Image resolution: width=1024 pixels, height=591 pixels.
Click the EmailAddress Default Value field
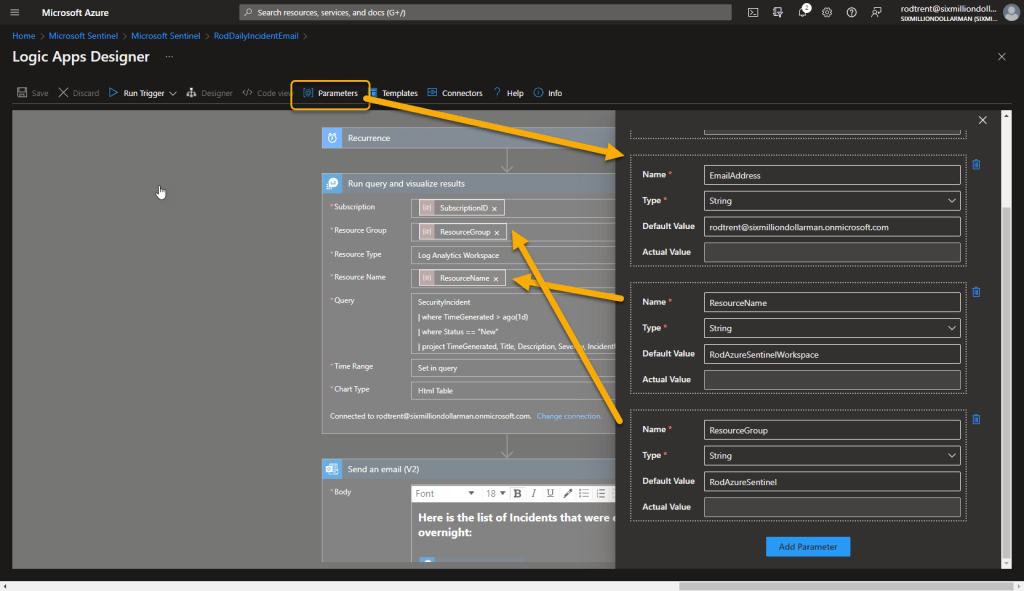click(x=832, y=227)
